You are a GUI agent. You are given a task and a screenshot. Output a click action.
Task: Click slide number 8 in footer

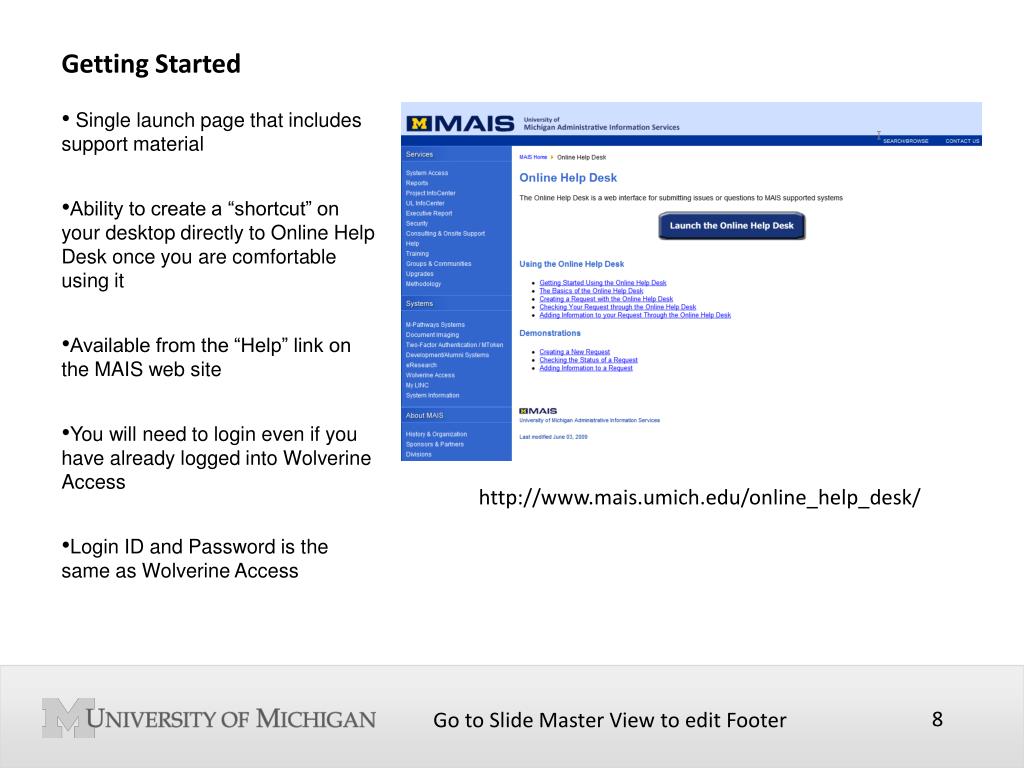pyautogui.click(x=937, y=719)
